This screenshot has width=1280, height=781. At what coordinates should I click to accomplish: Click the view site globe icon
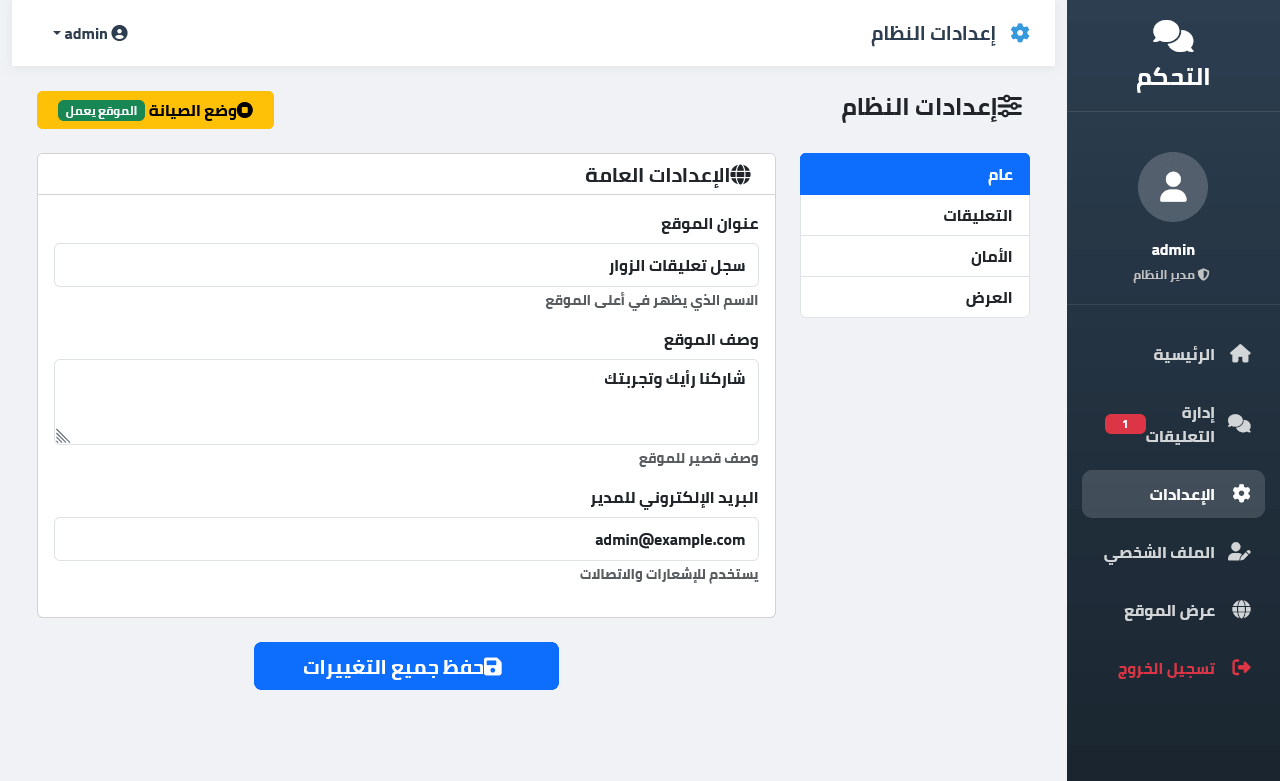(x=1241, y=610)
